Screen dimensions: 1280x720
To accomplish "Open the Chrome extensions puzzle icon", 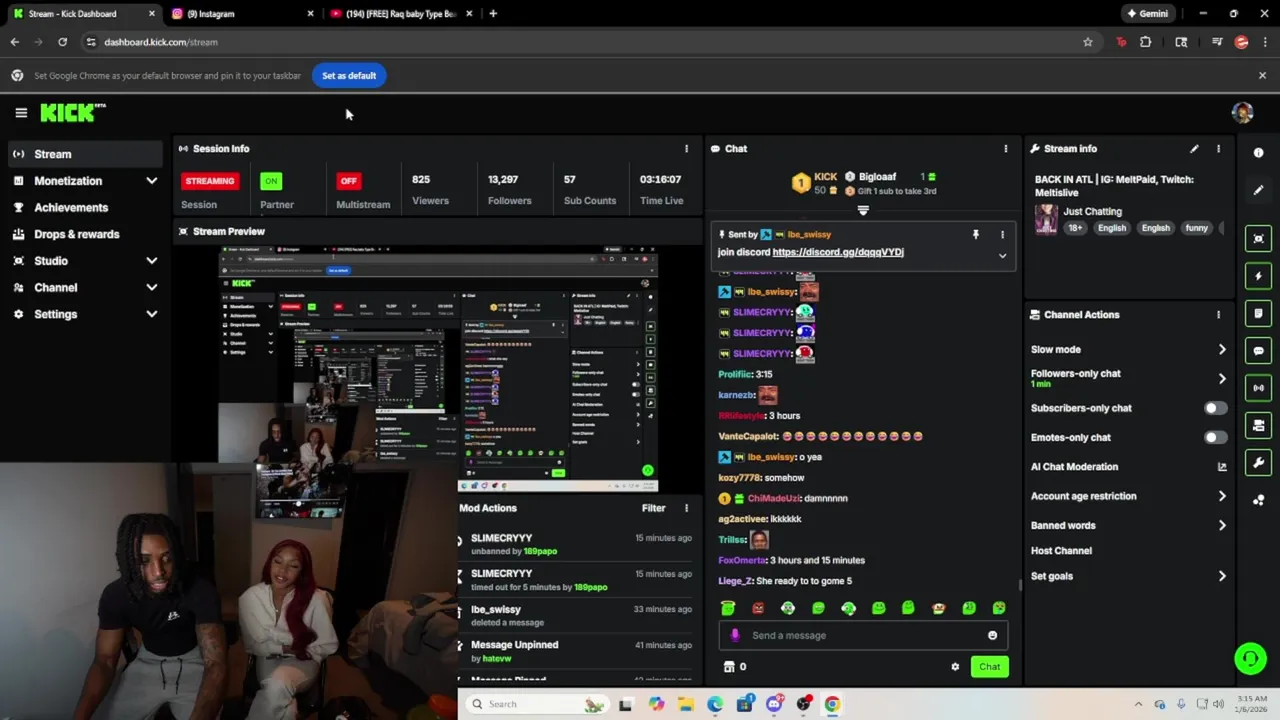I will click(x=1146, y=42).
